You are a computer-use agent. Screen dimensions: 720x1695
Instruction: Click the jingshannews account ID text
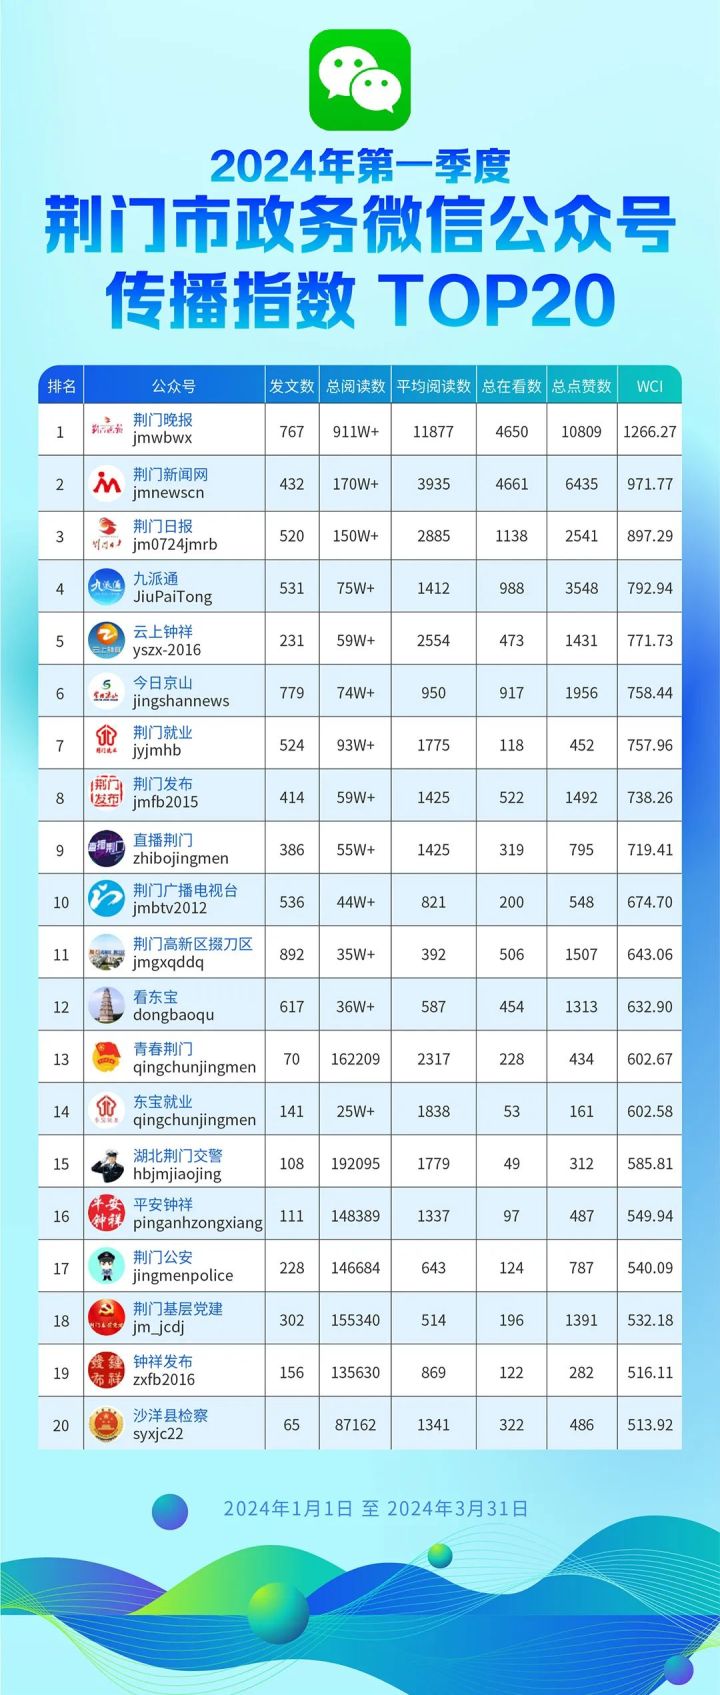point(181,702)
